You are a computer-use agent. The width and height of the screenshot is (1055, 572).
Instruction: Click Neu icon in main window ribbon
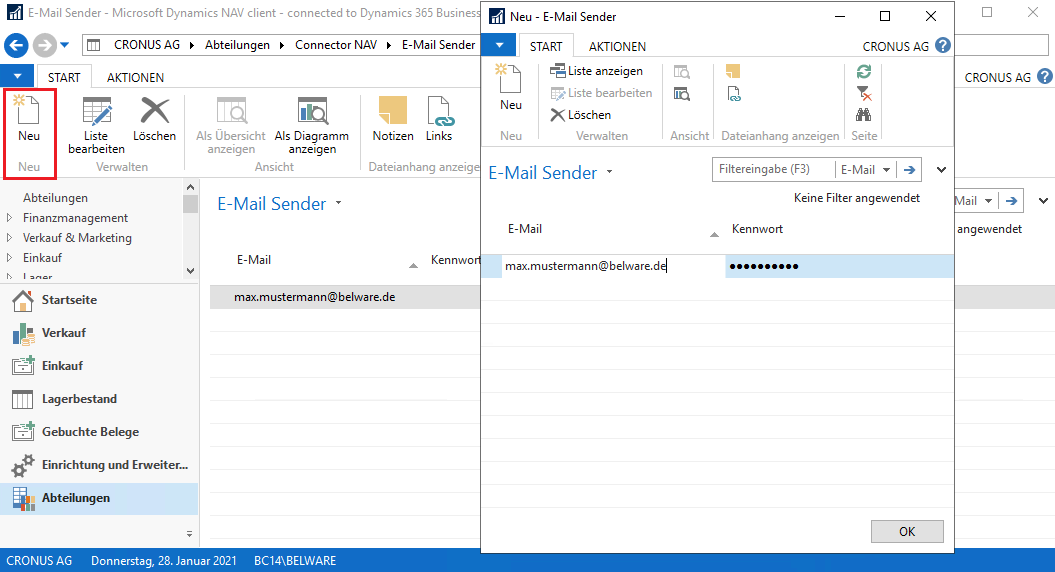pos(29,119)
